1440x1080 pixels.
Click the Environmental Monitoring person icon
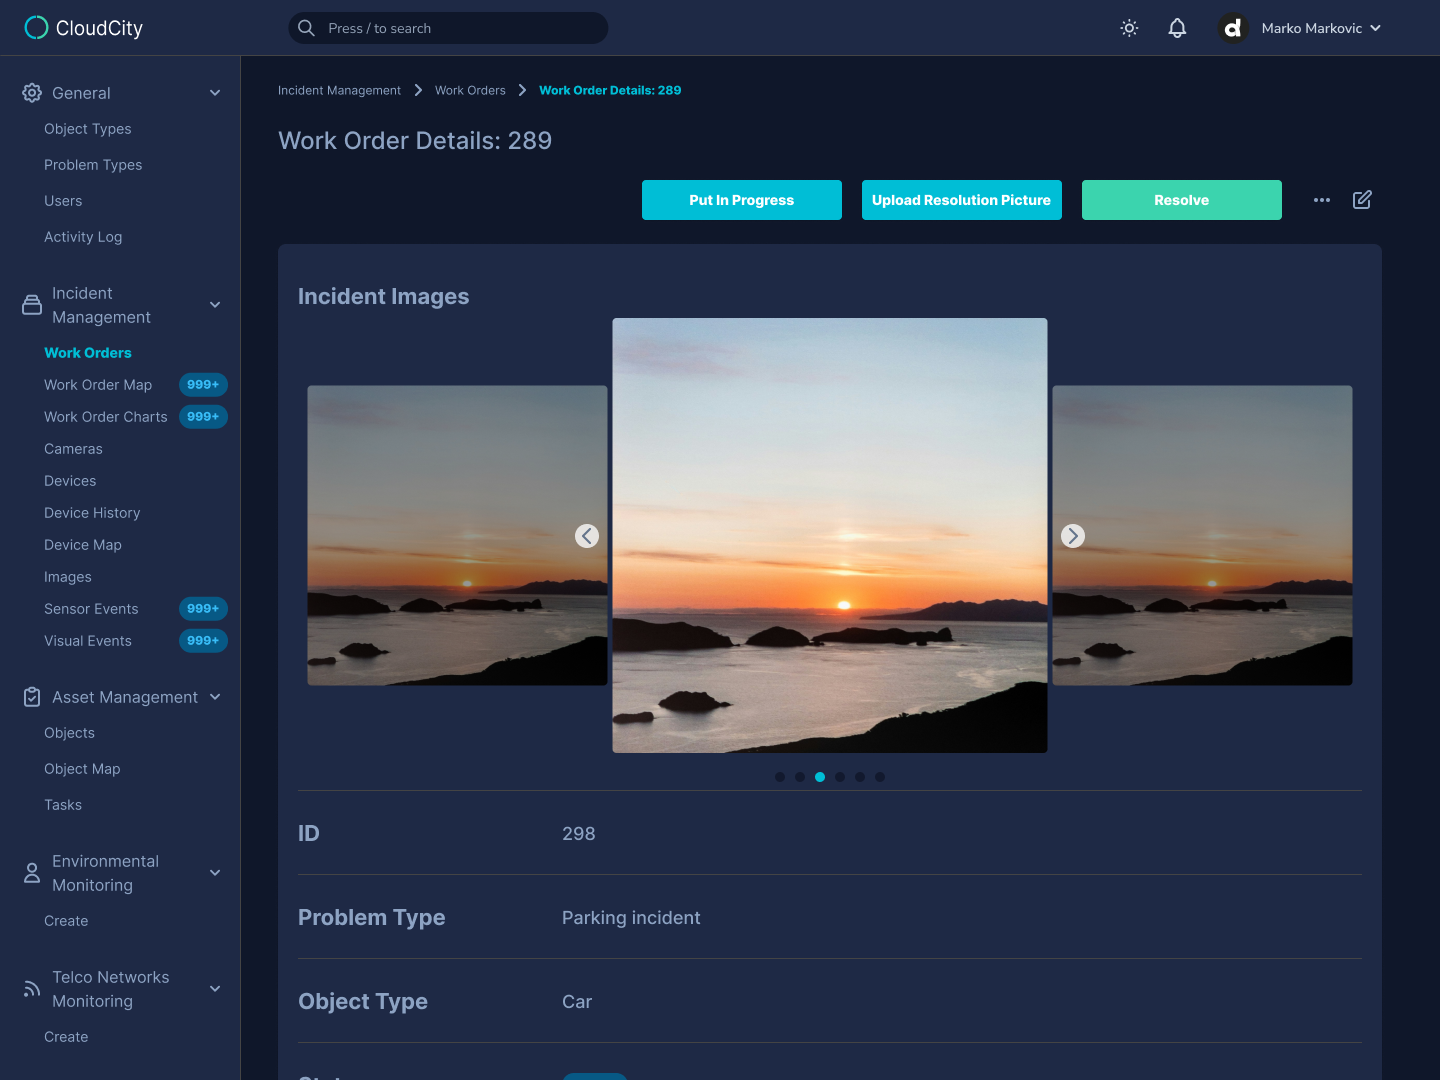[31, 872]
